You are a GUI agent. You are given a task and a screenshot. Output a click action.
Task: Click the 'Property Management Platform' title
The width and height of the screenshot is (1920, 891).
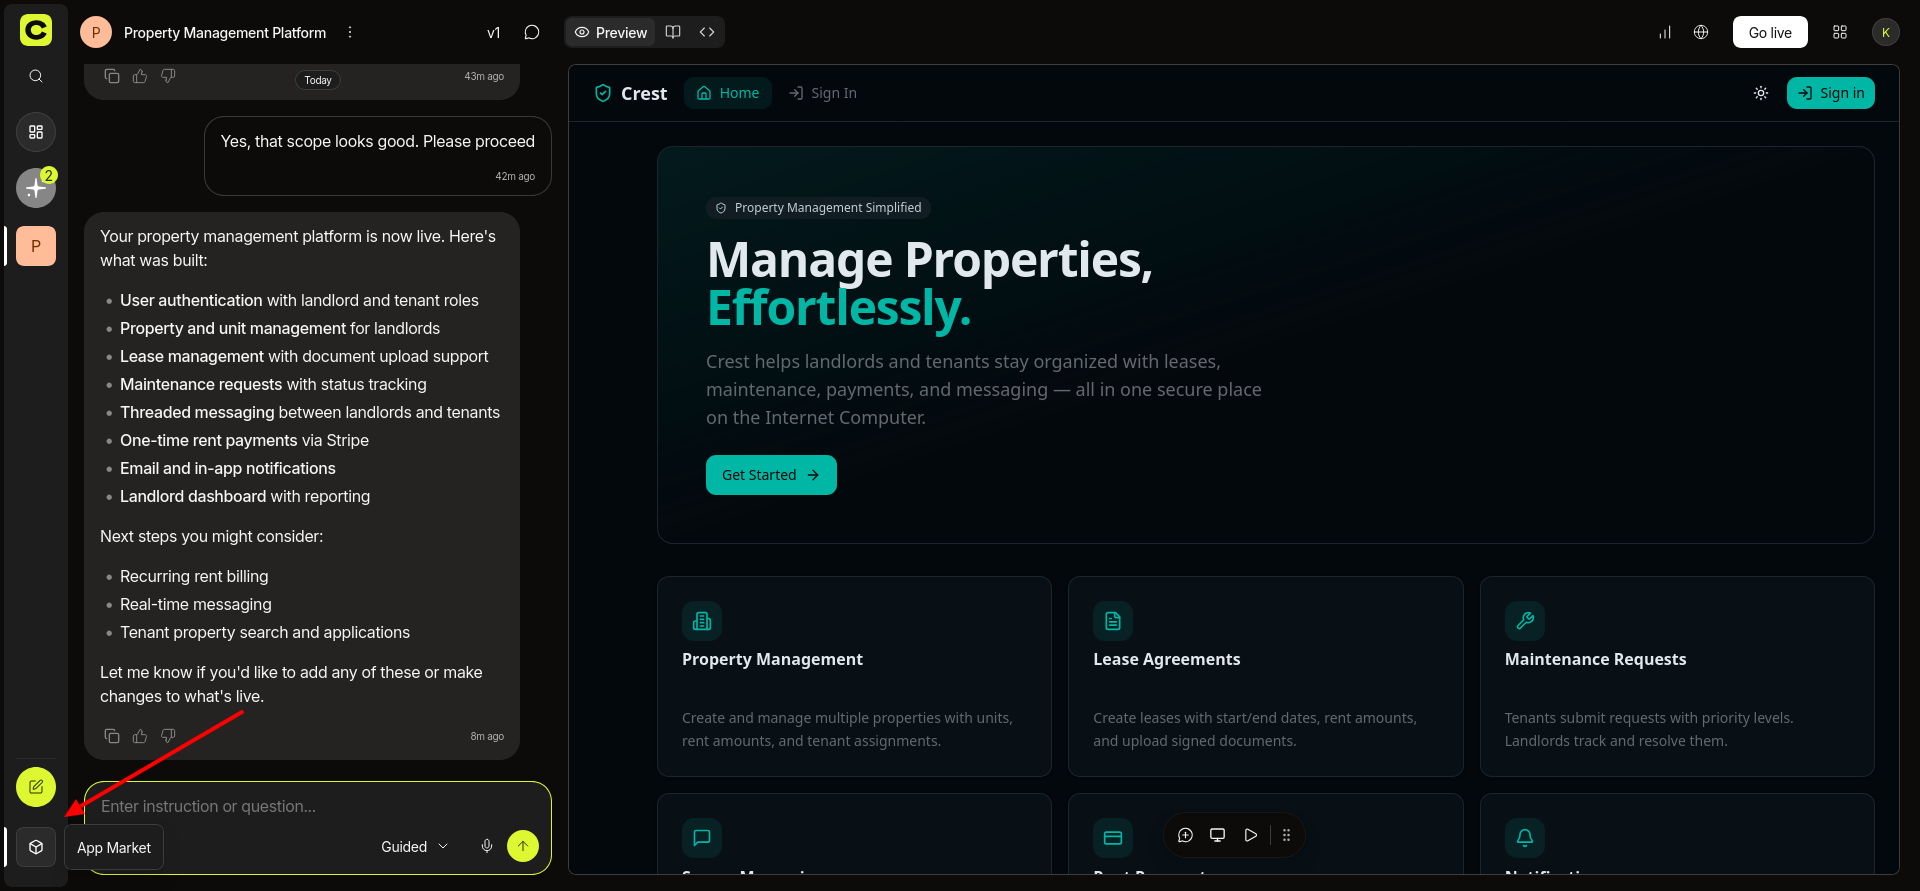tap(225, 33)
